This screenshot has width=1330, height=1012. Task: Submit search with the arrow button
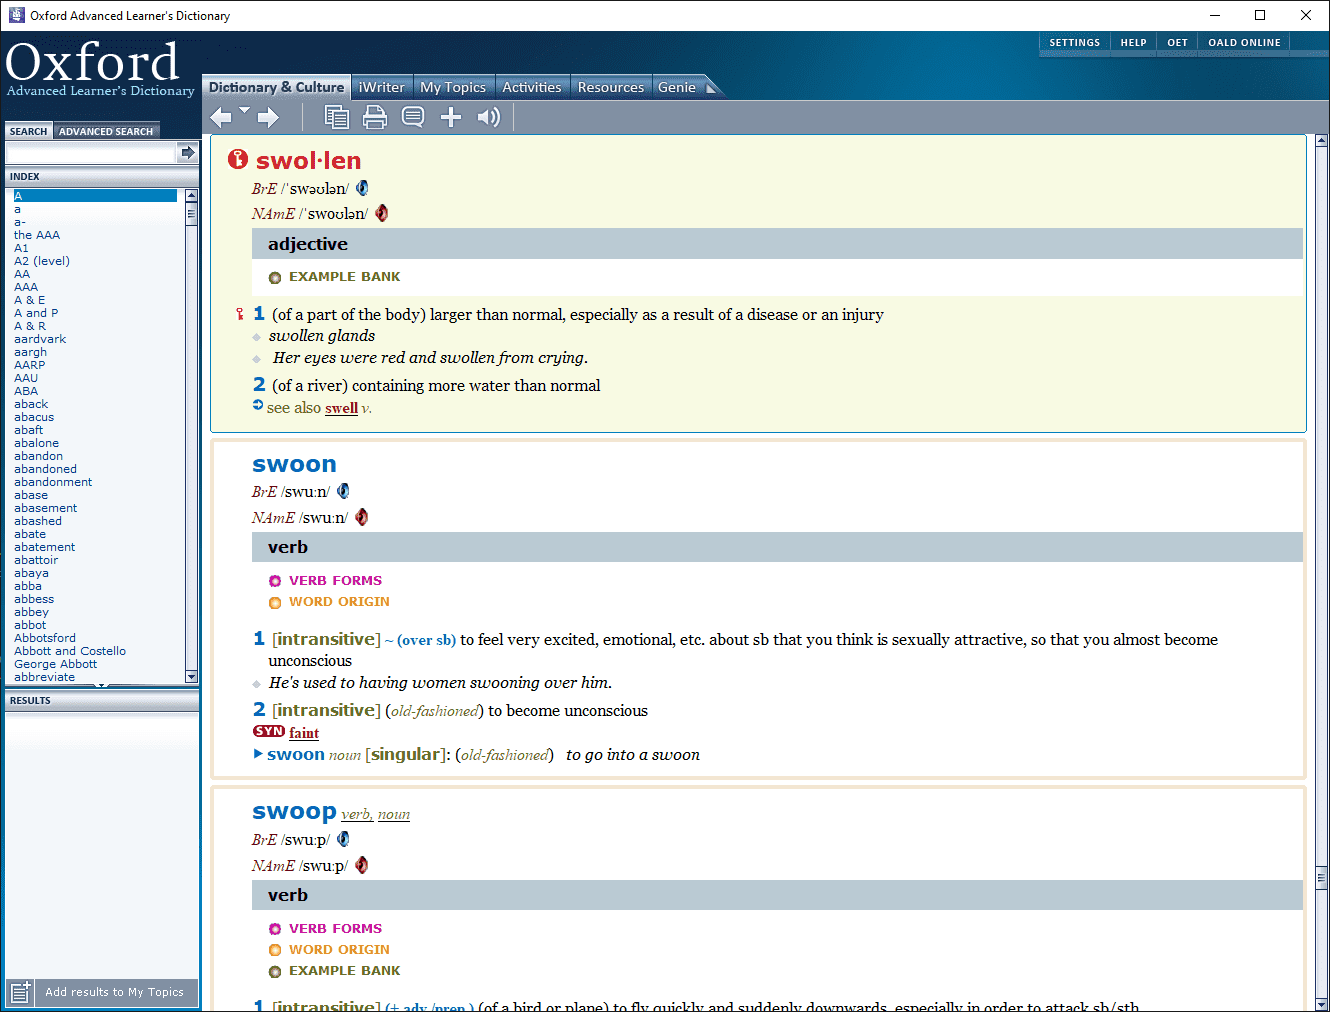pyautogui.click(x=187, y=153)
